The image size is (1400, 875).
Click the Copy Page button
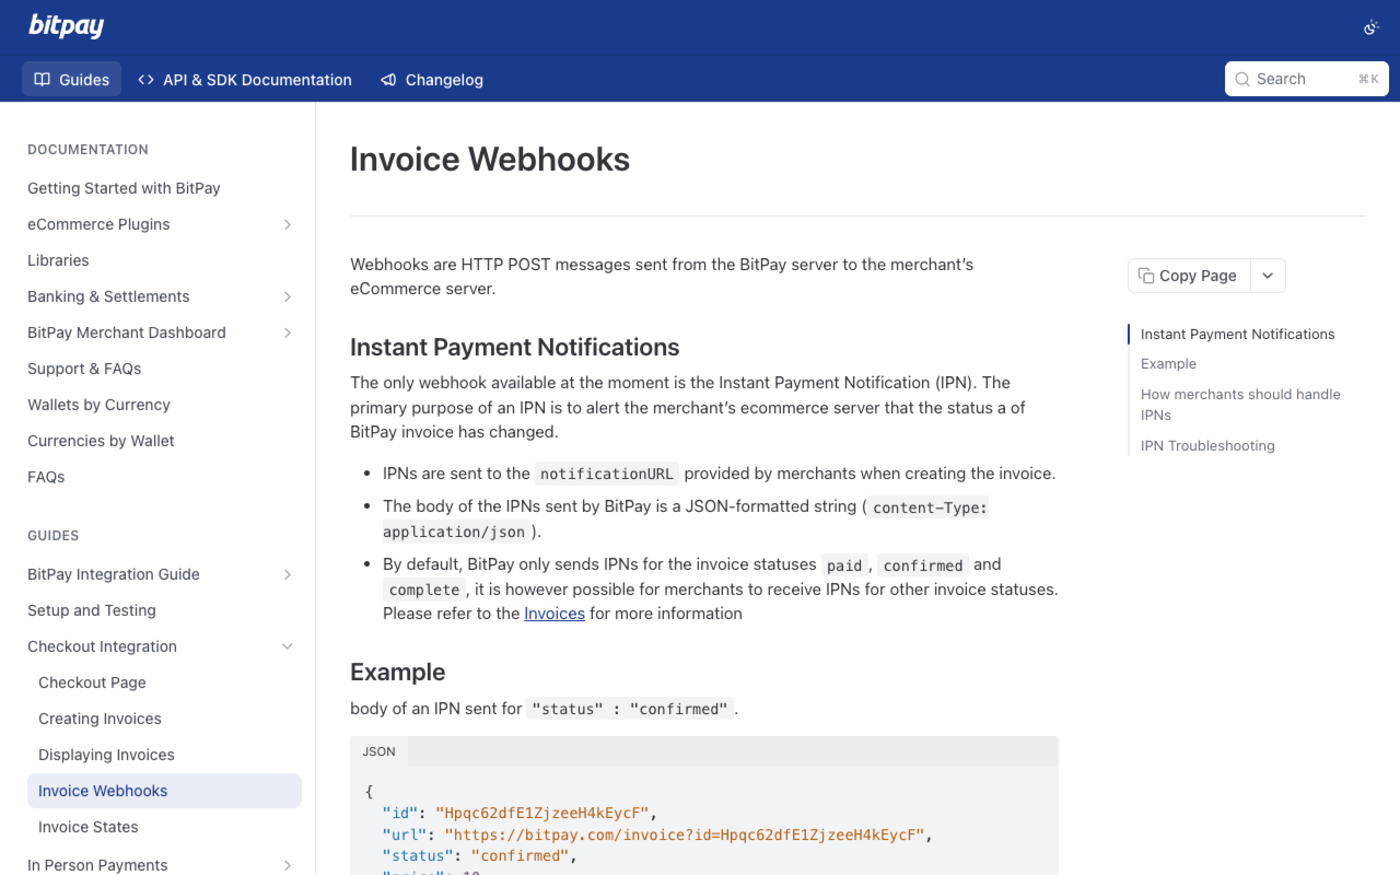click(x=1188, y=276)
